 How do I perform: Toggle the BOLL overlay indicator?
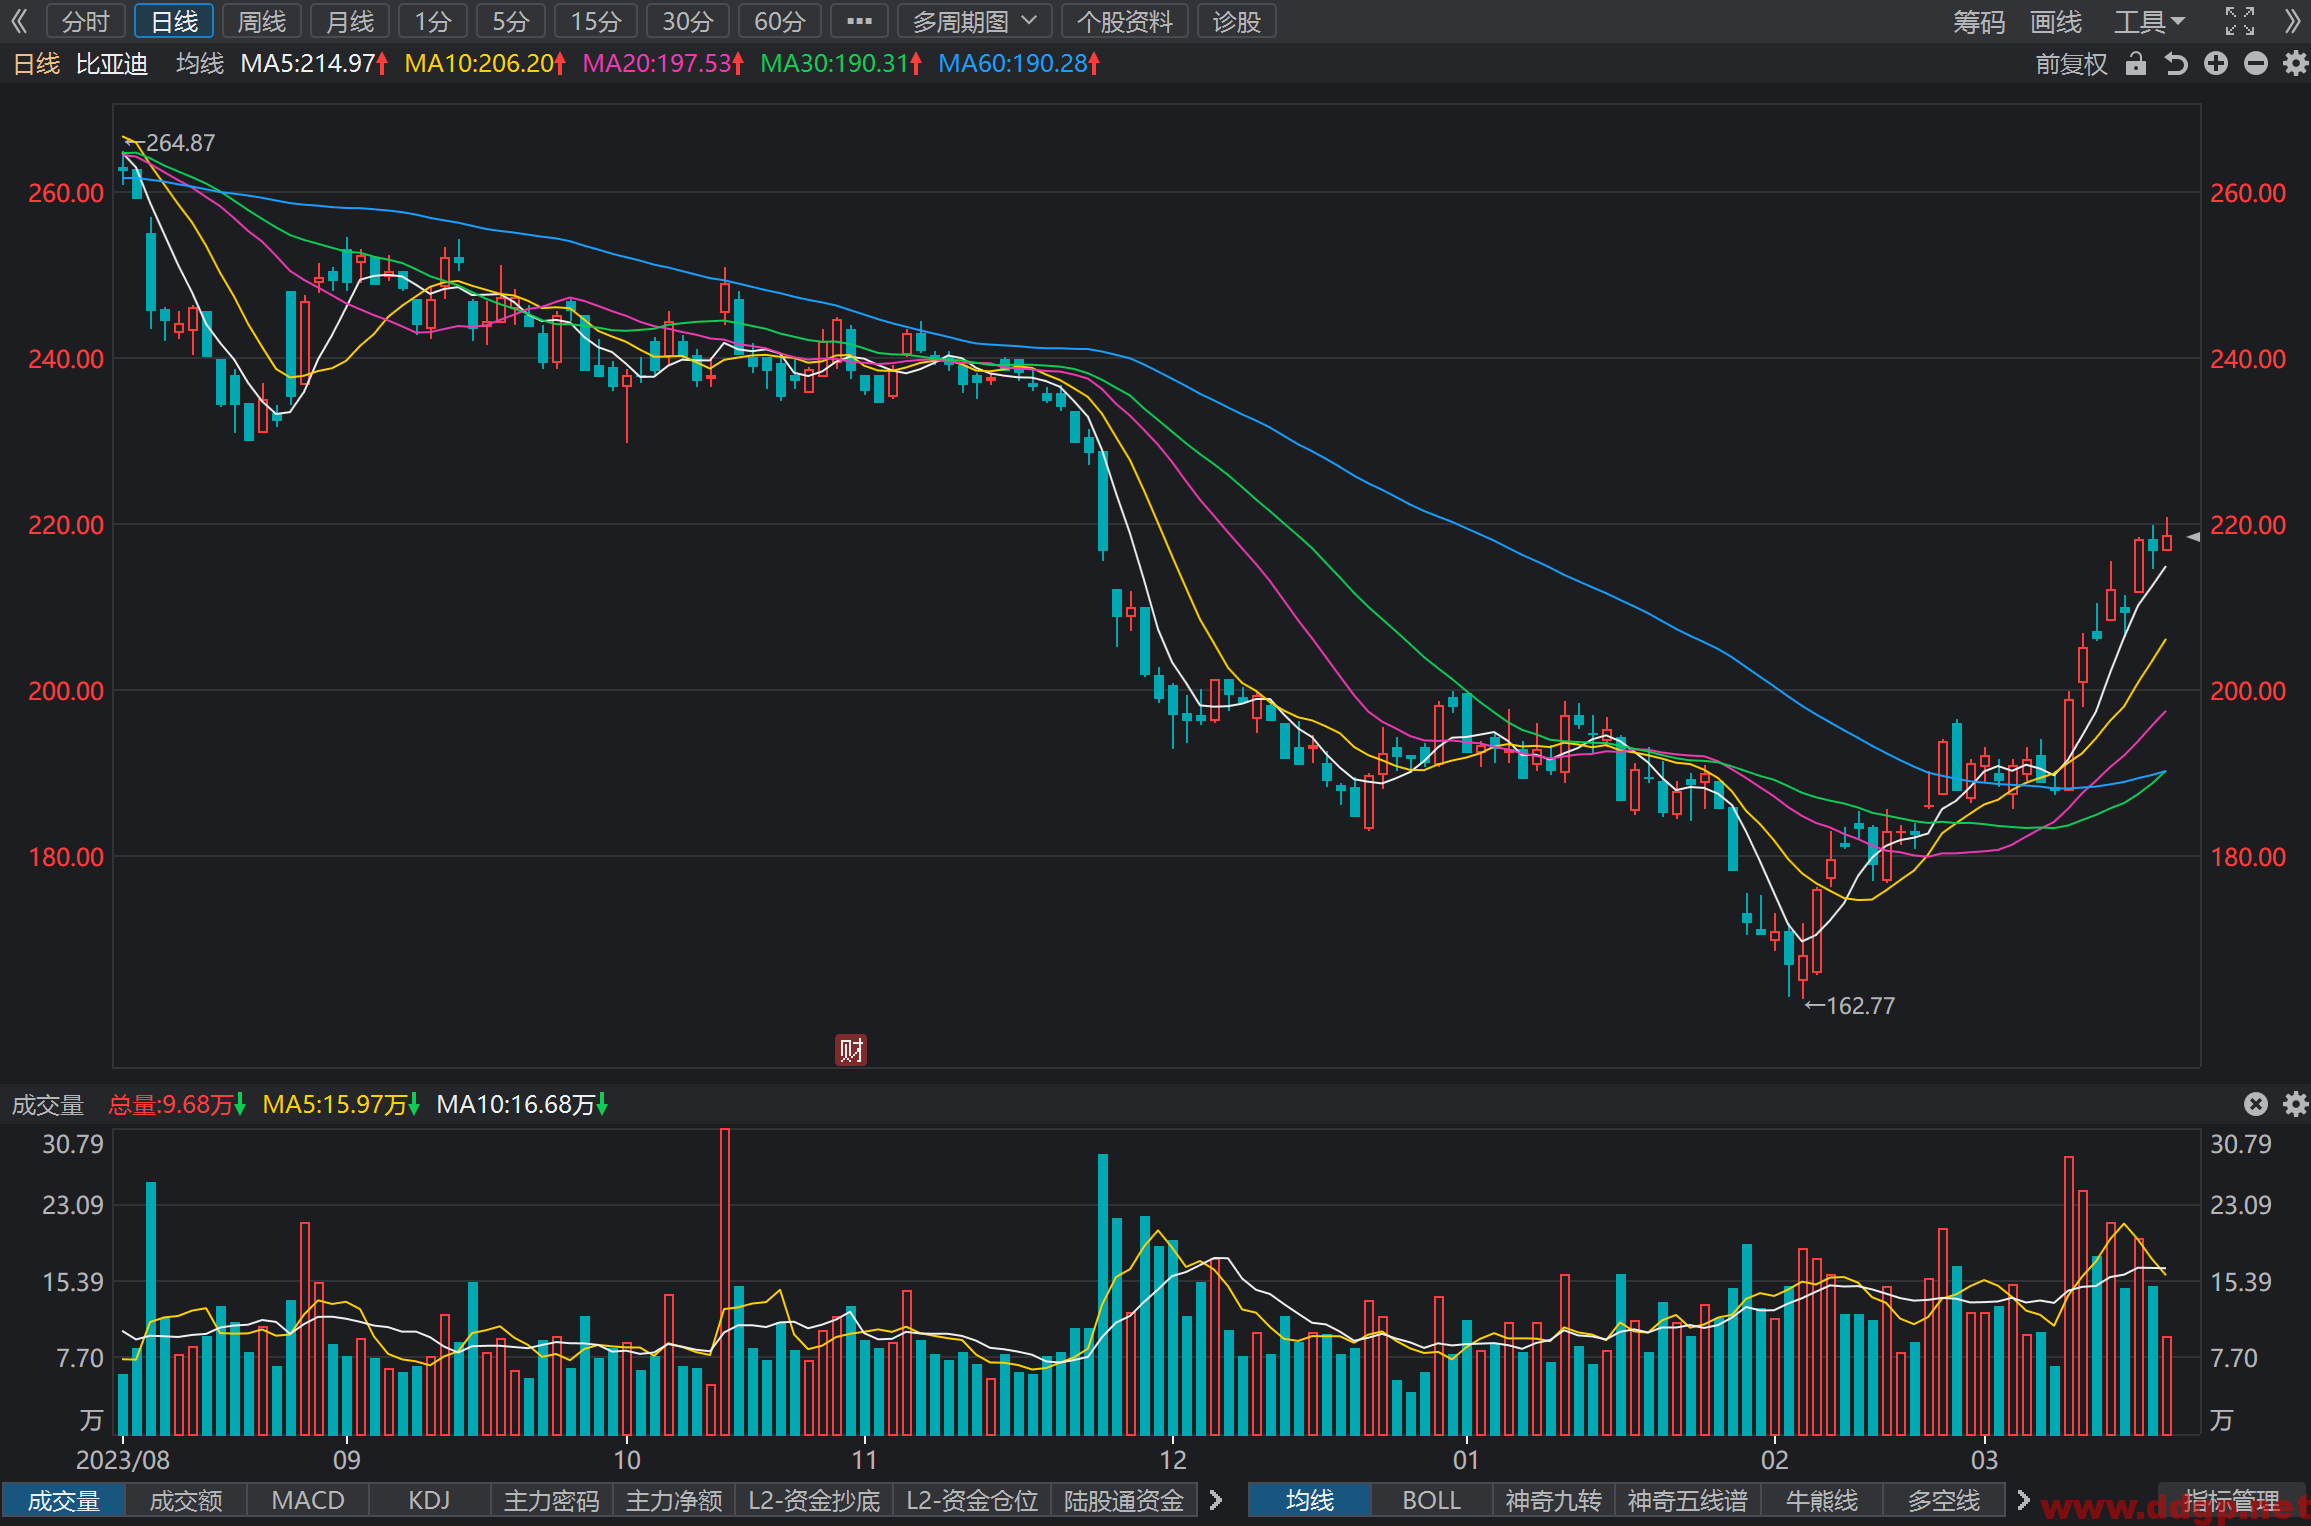[x=1431, y=1501]
